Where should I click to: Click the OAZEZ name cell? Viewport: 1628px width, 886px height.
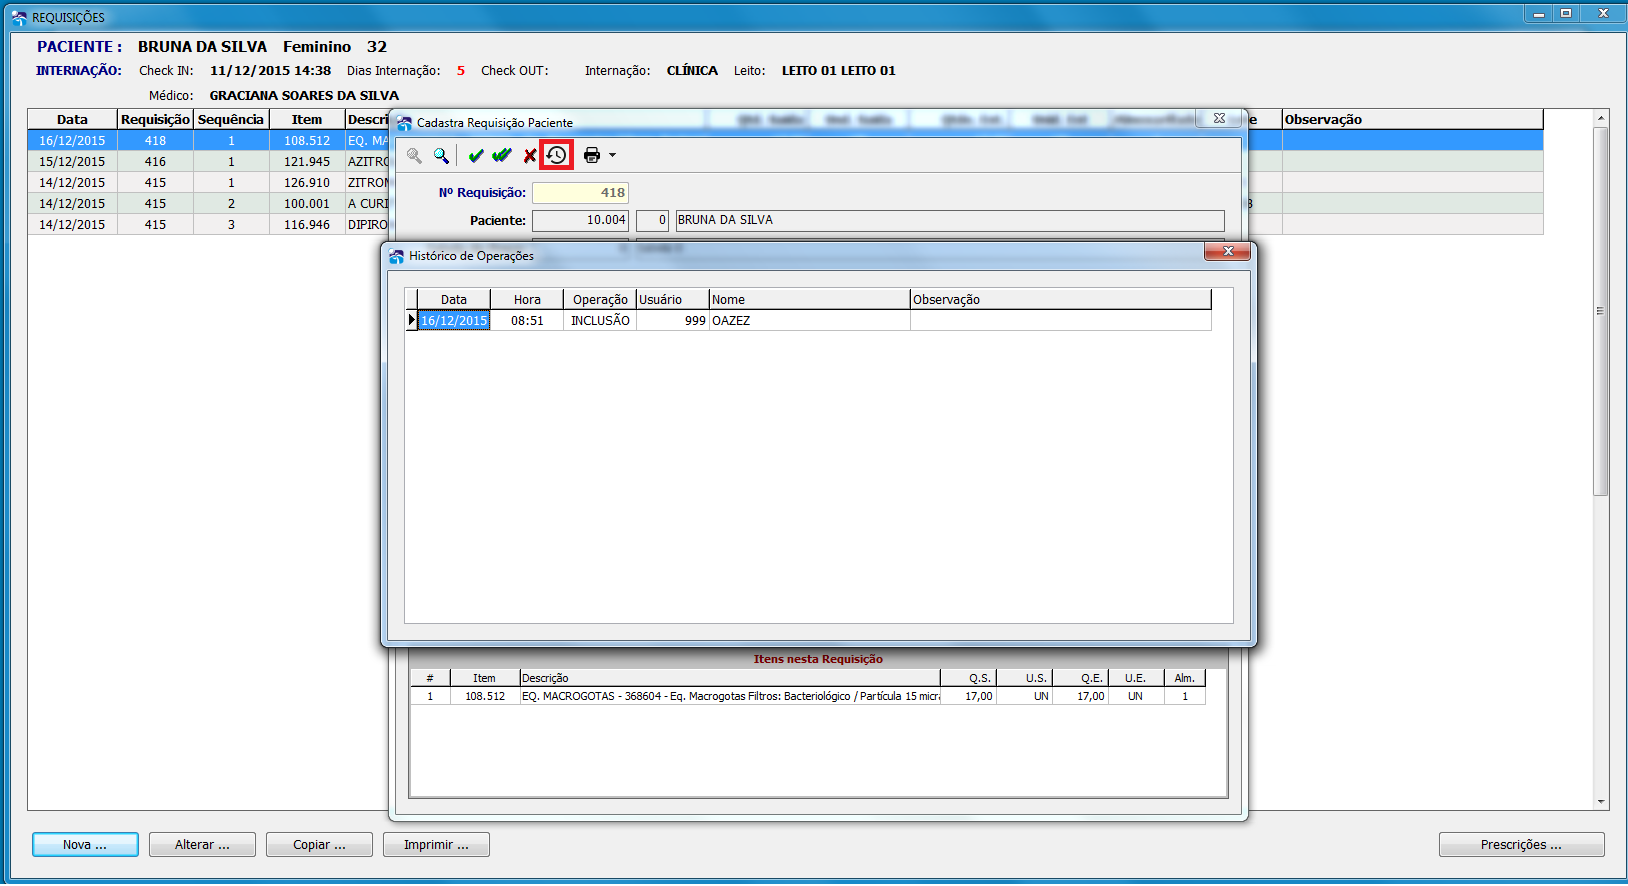pos(810,321)
